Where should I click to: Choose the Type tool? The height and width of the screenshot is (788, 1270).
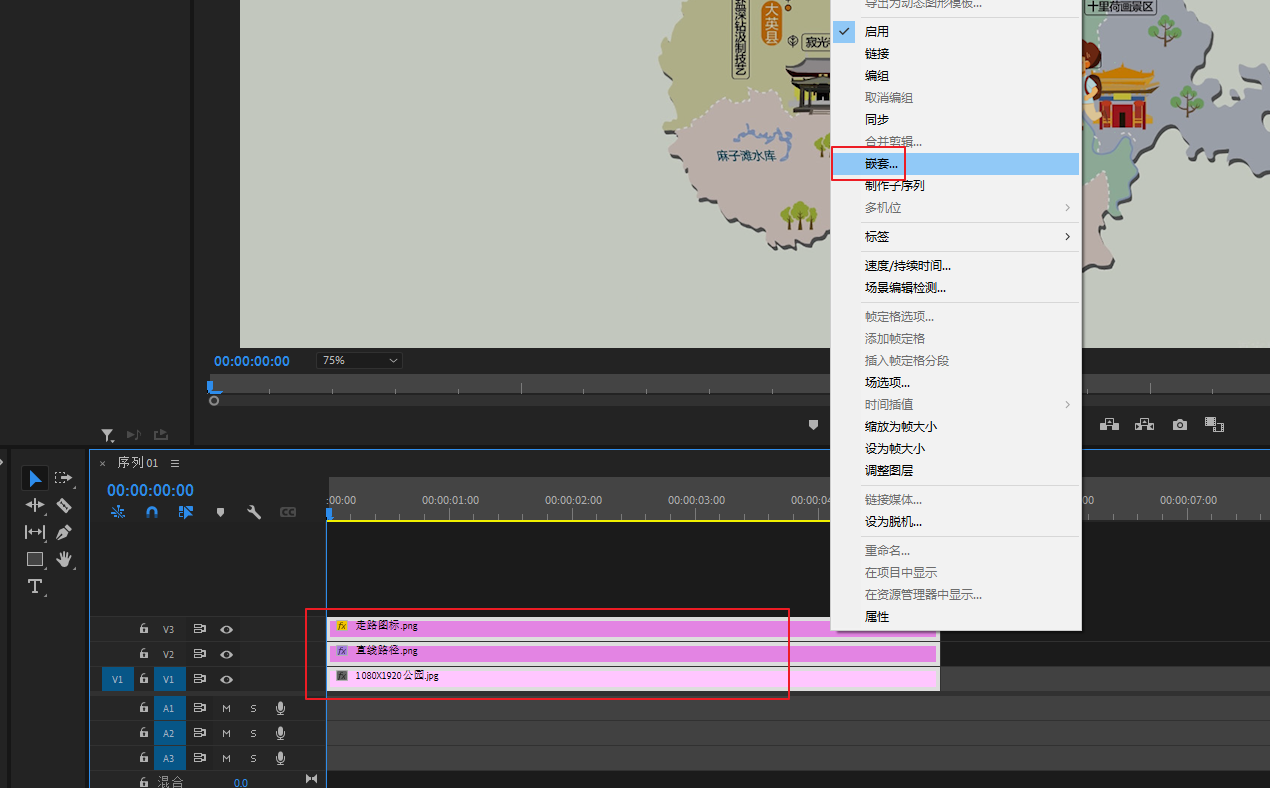coord(35,586)
